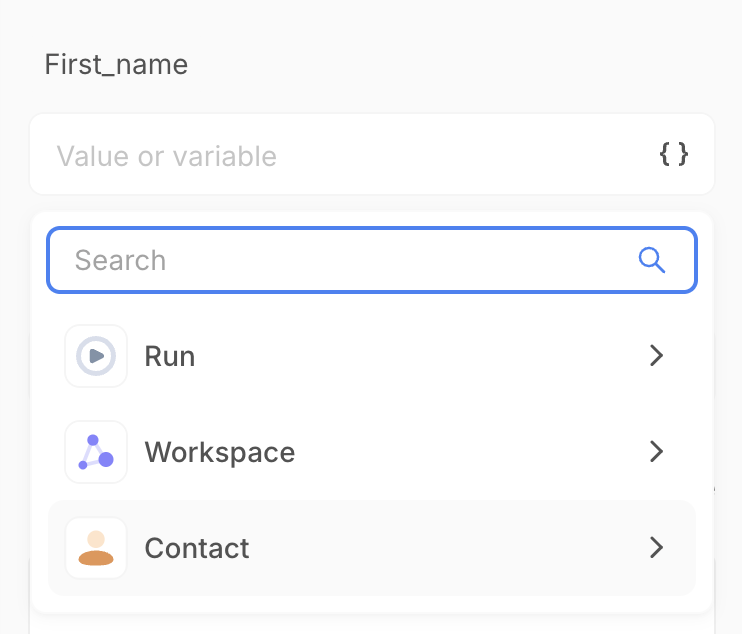Expand the Workspace category chevron
Image resolution: width=742 pixels, height=634 pixels.
click(656, 452)
